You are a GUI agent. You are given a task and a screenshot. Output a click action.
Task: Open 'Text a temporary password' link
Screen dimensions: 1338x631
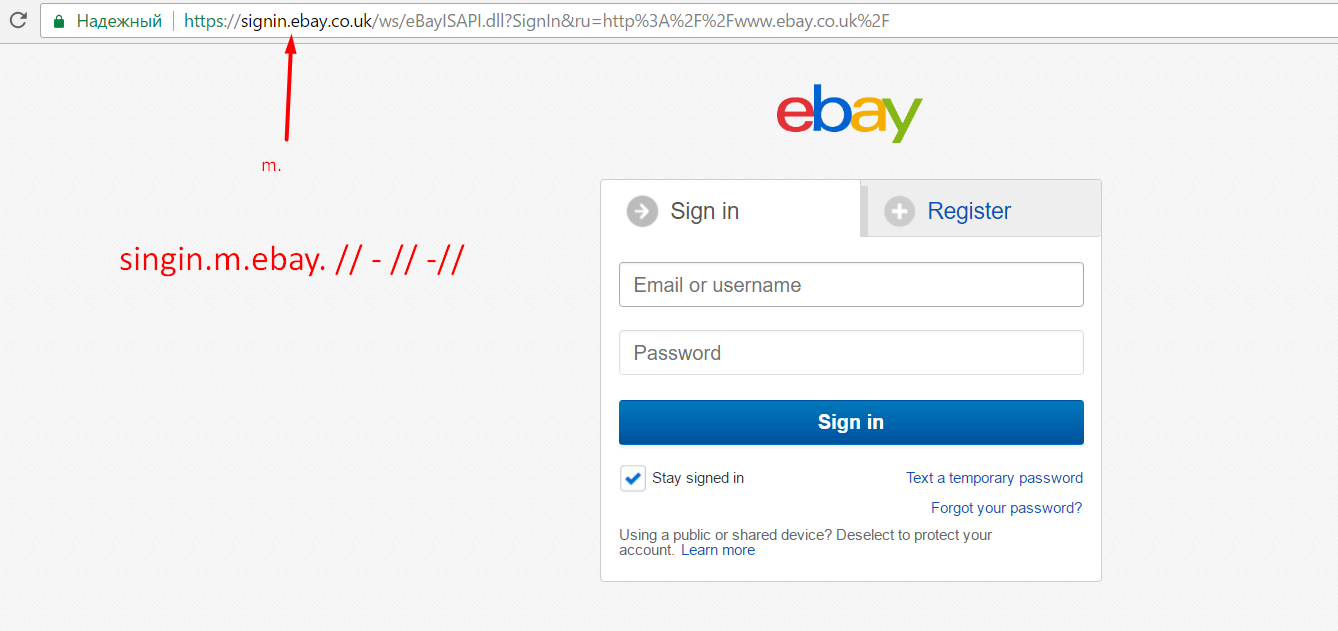(994, 478)
